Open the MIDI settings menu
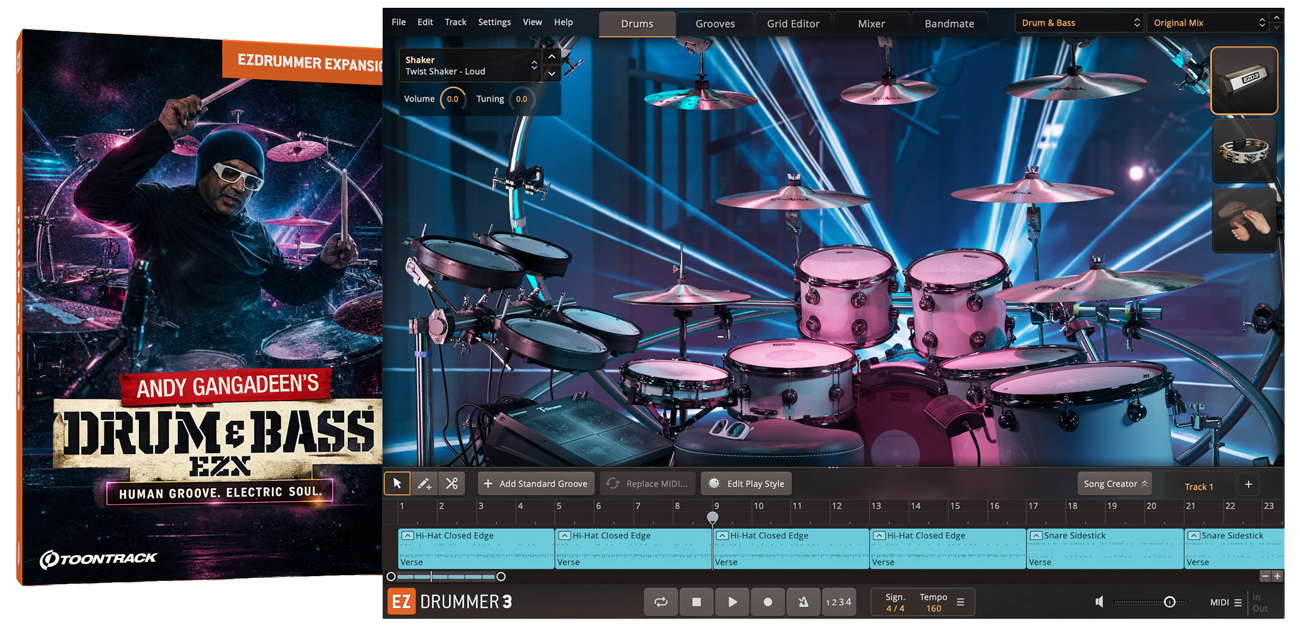Screen dimensions: 1300x626 pos(1225,603)
